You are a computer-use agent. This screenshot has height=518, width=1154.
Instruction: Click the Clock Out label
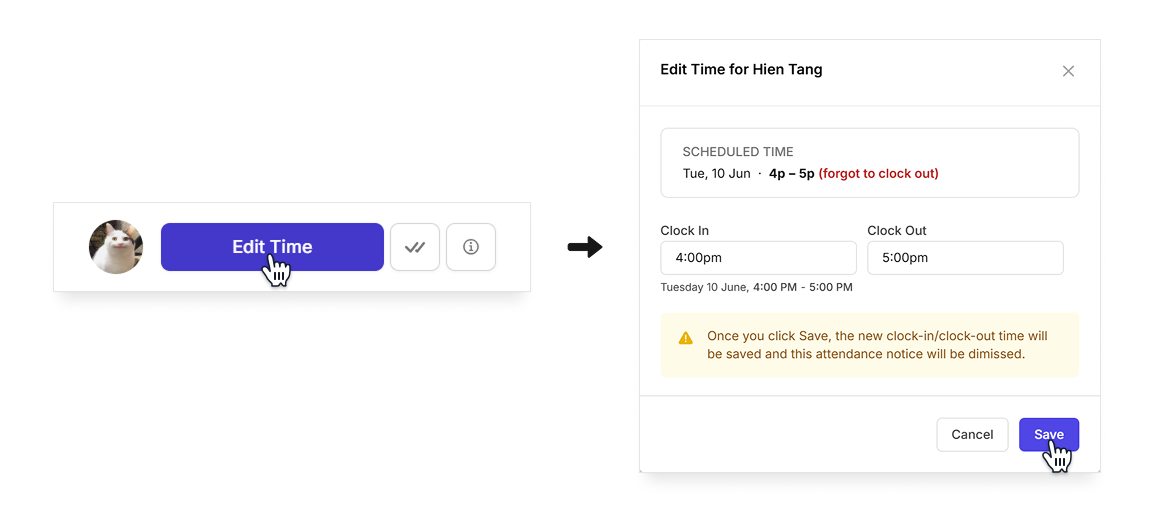coord(896,230)
